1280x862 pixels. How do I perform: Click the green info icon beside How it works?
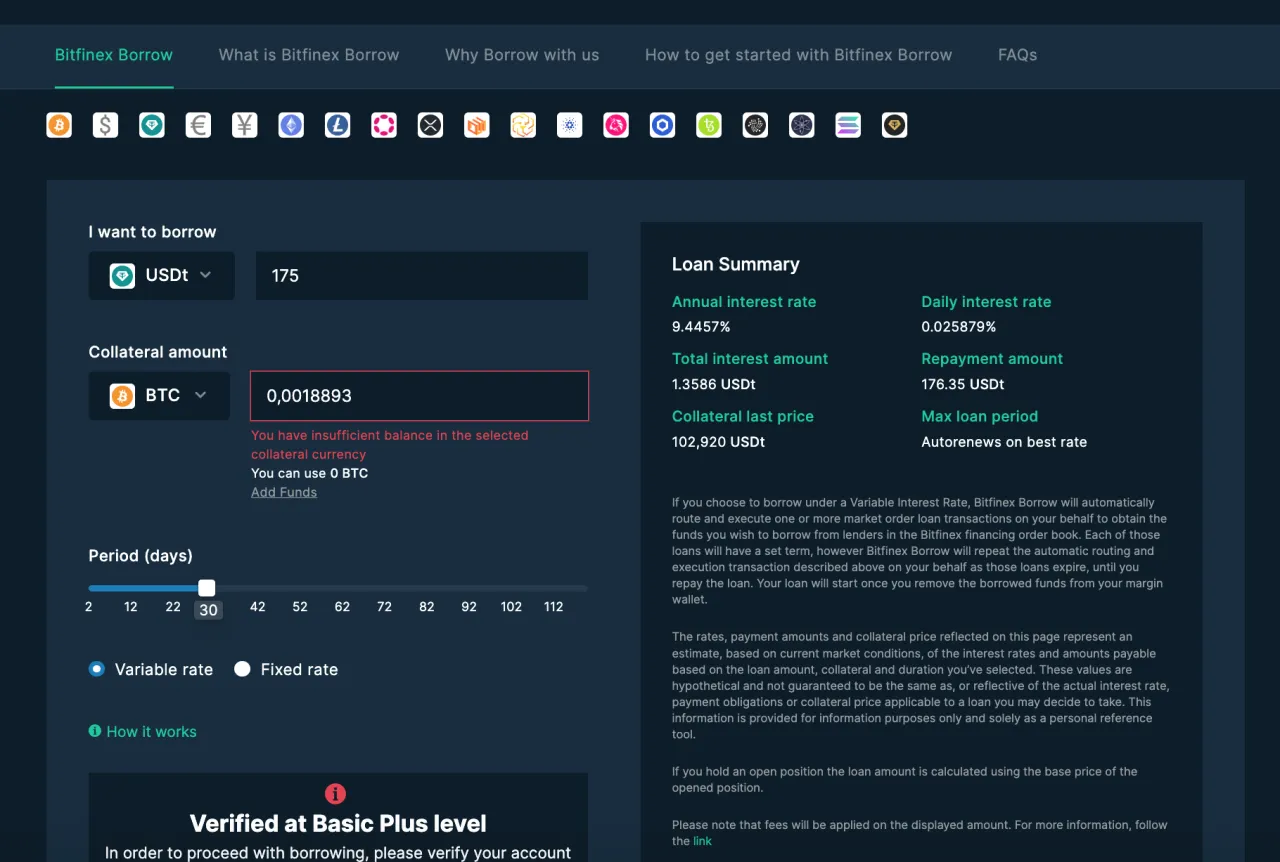pyautogui.click(x=95, y=731)
